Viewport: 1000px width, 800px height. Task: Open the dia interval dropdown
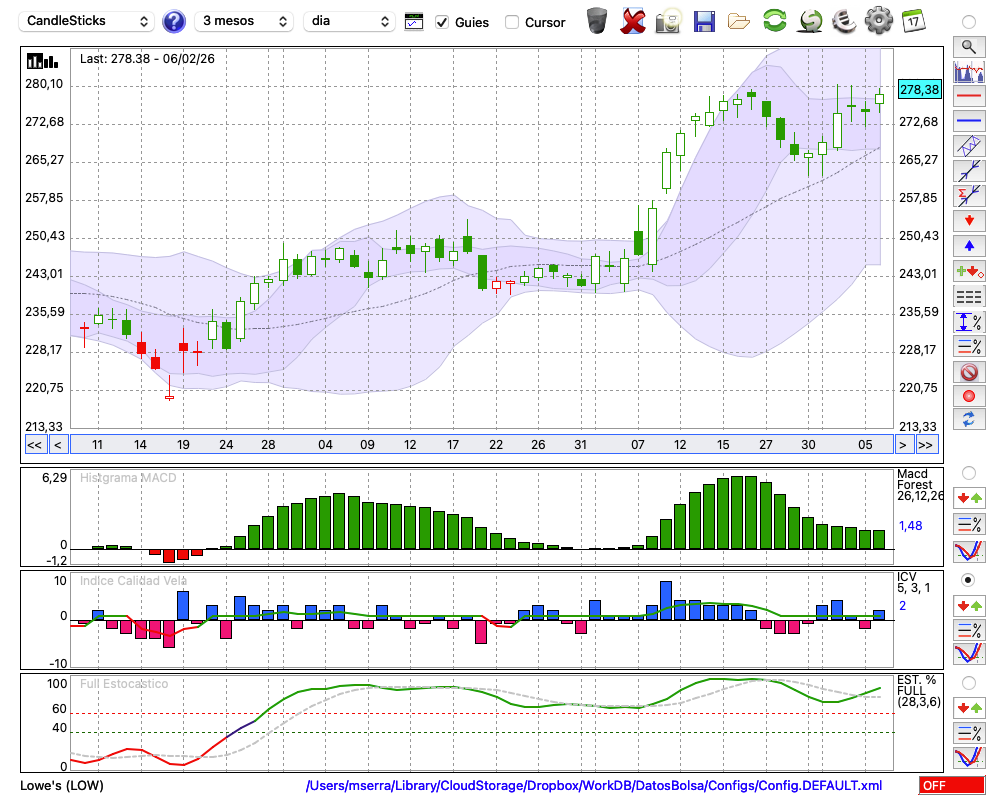tap(349, 21)
